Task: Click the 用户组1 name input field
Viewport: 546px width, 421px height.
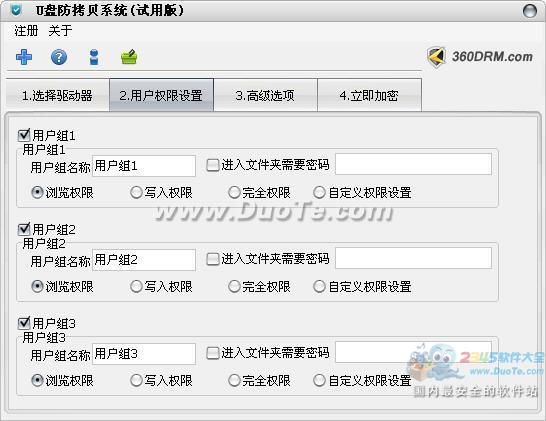Action: click(144, 166)
